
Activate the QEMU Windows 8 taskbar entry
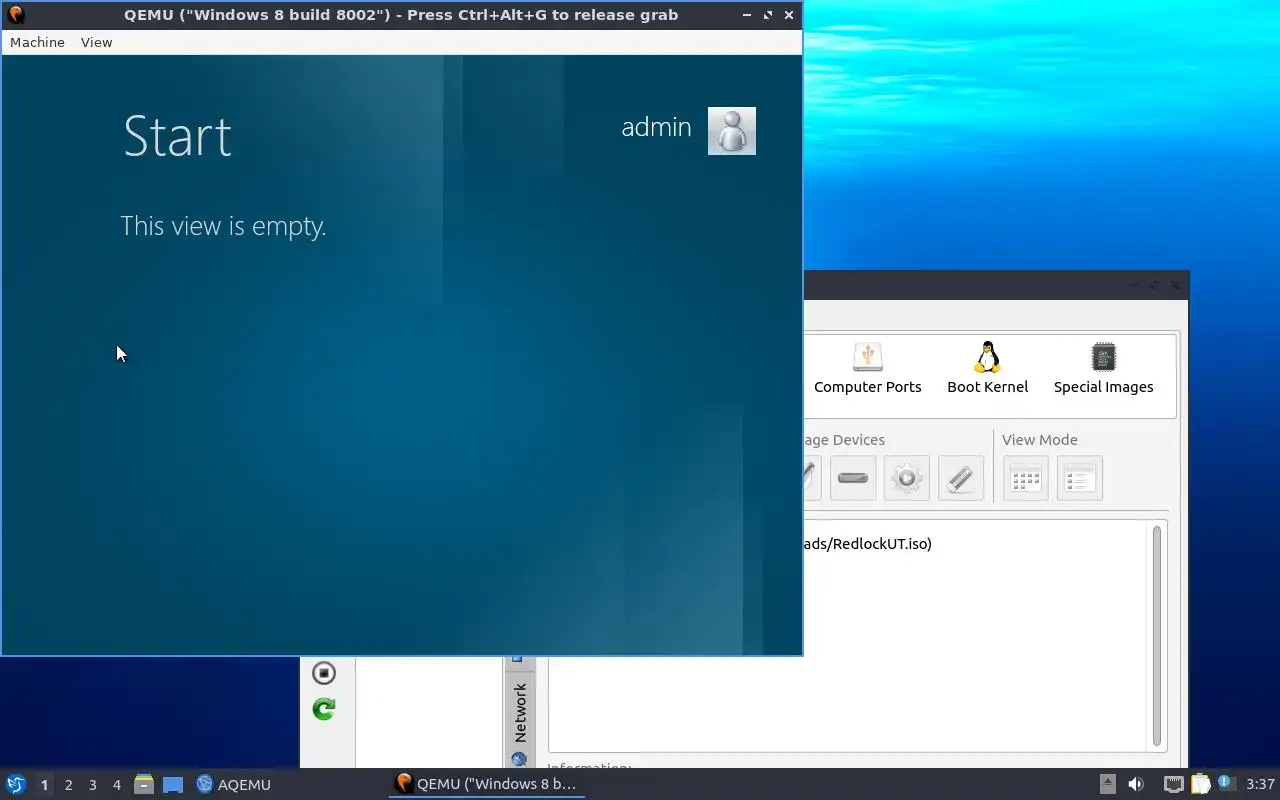click(487, 784)
